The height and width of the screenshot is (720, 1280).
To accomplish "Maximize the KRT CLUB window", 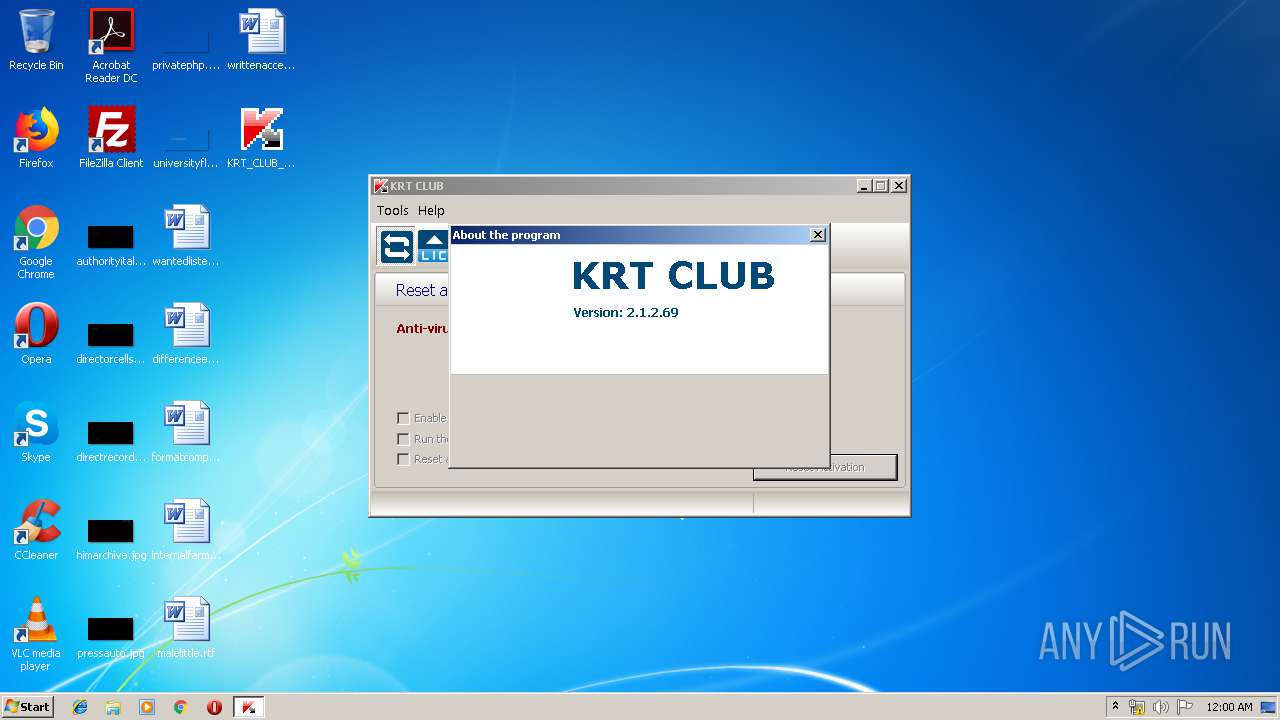I will [x=881, y=185].
